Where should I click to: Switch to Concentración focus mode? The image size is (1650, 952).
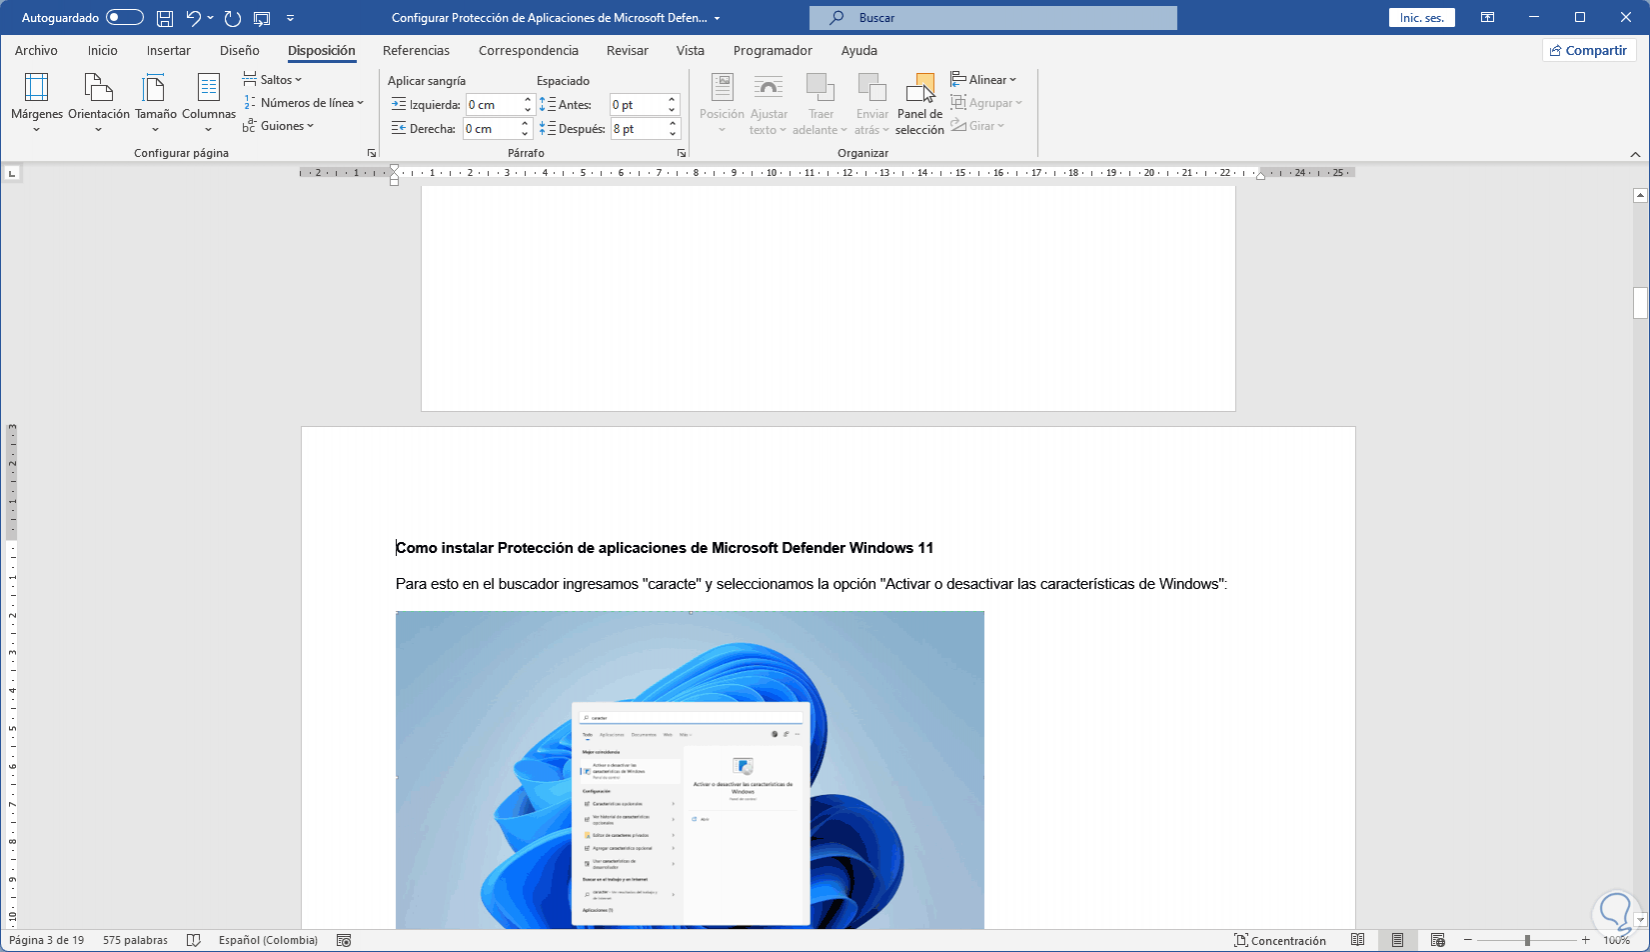tap(1280, 940)
